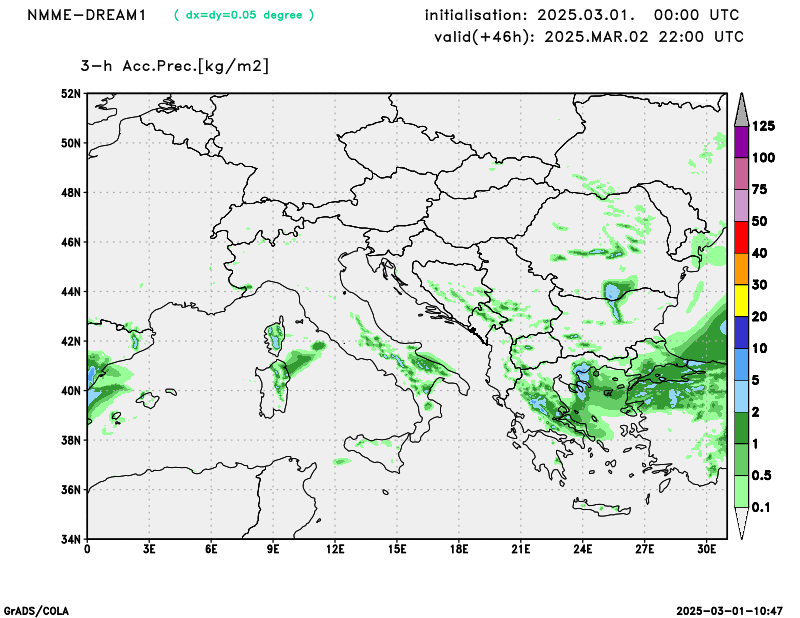Screen dimensions: 800x618
Task: Click the red 40-50 colorbar segment
Action: pos(741,237)
